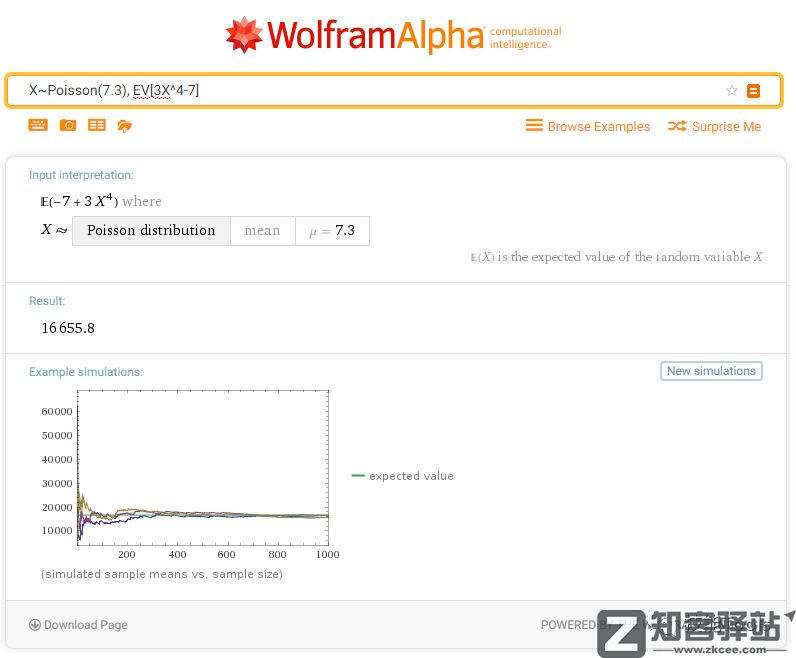Click the Surprise Me link
Screen dimensions: 796x658
pyautogui.click(x=714, y=126)
